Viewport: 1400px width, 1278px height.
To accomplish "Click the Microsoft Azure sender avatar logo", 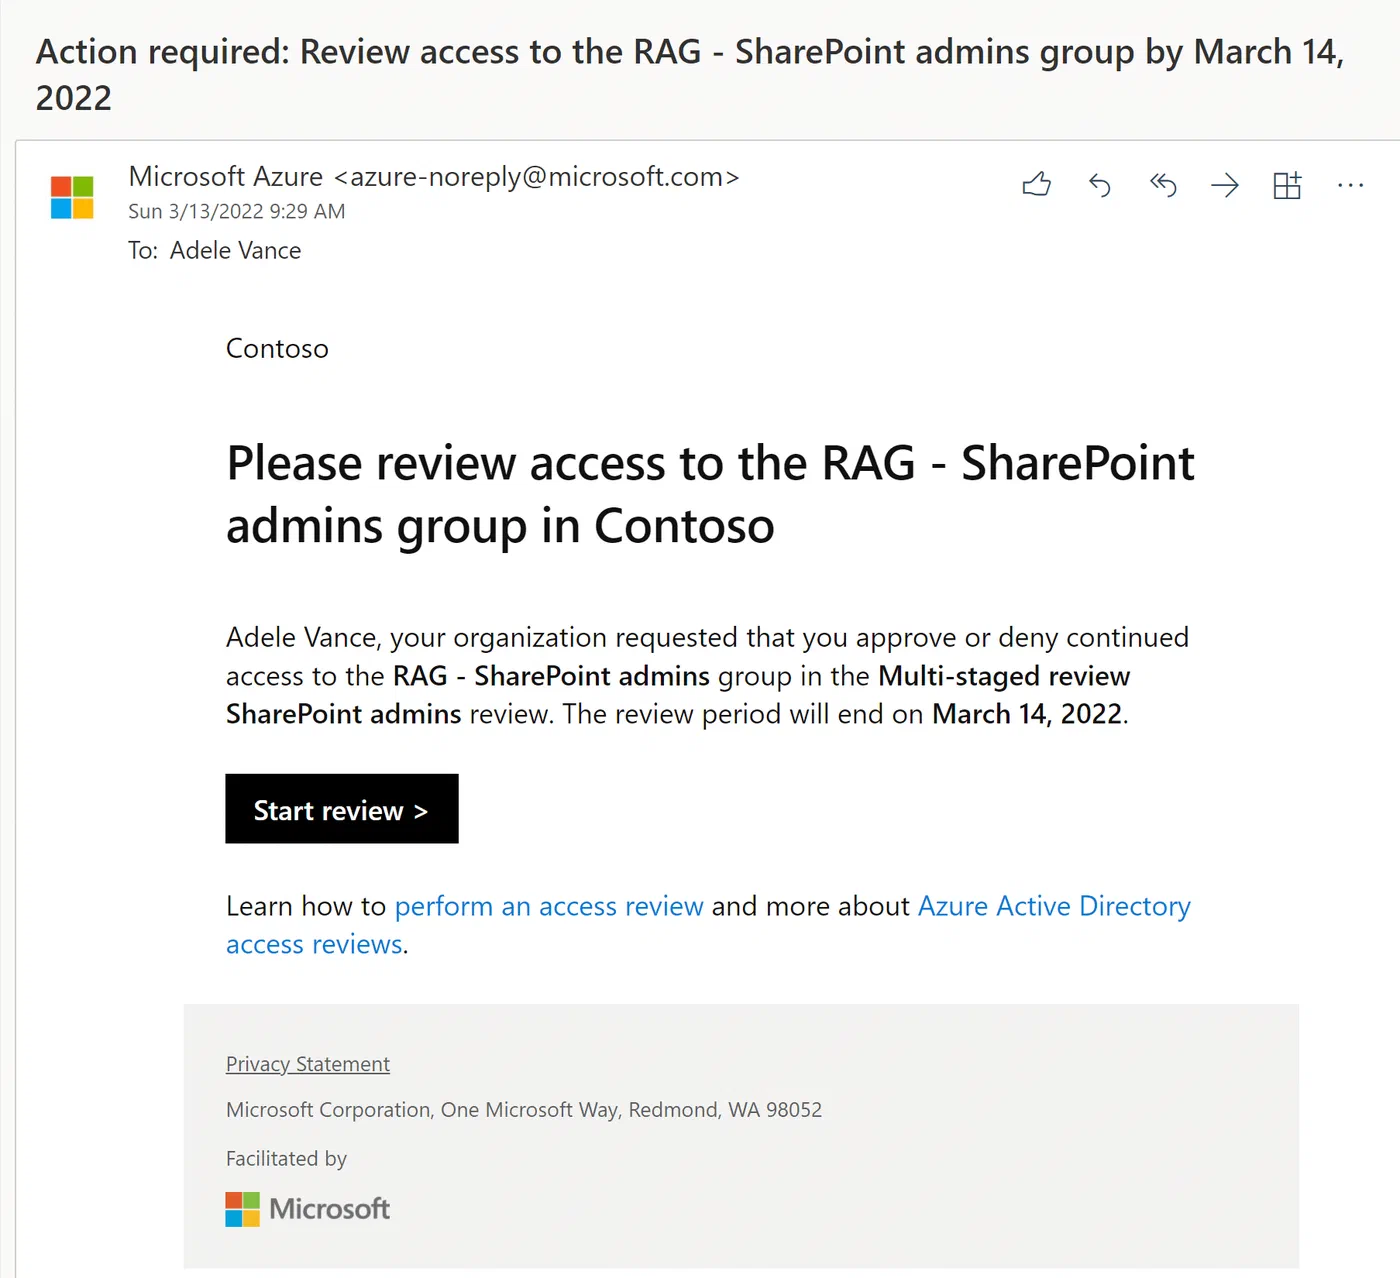I will tap(72, 197).
